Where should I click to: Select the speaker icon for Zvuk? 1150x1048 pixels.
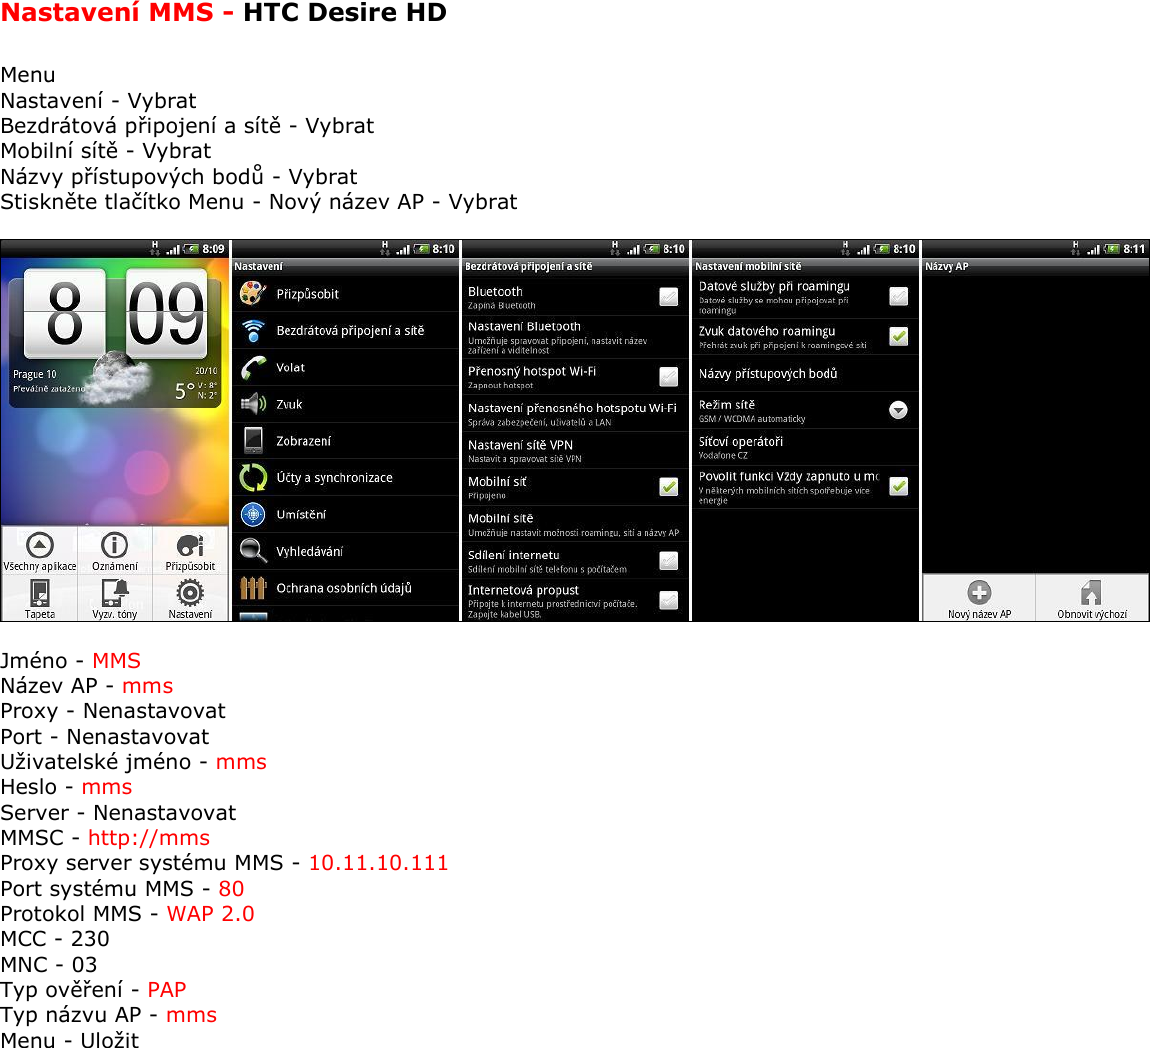pos(253,404)
